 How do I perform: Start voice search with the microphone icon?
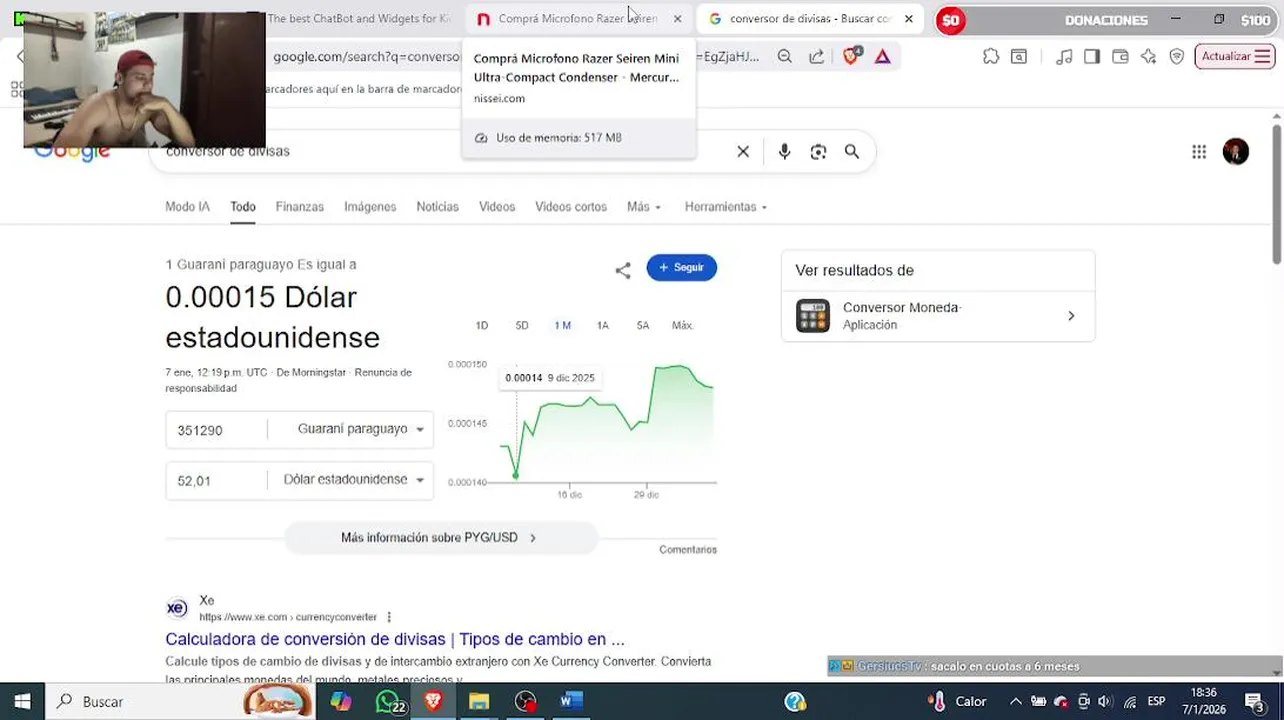tap(784, 152)
